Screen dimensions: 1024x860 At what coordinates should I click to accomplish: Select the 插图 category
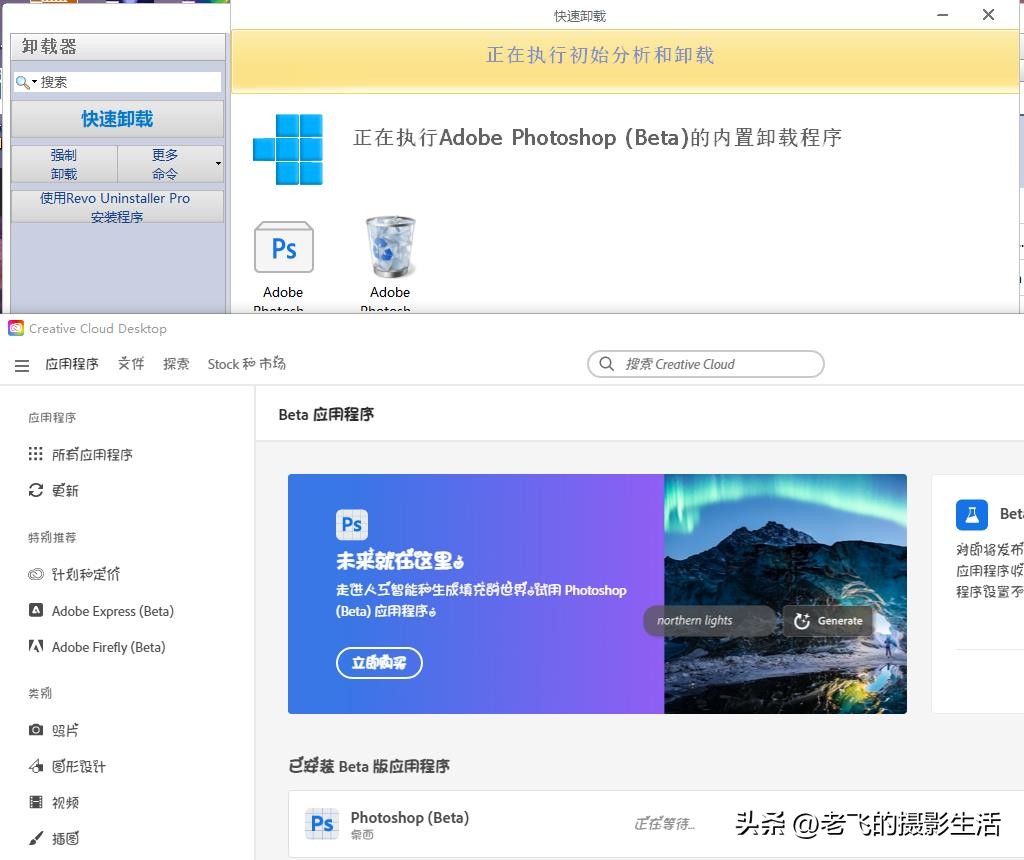point(65,838)
